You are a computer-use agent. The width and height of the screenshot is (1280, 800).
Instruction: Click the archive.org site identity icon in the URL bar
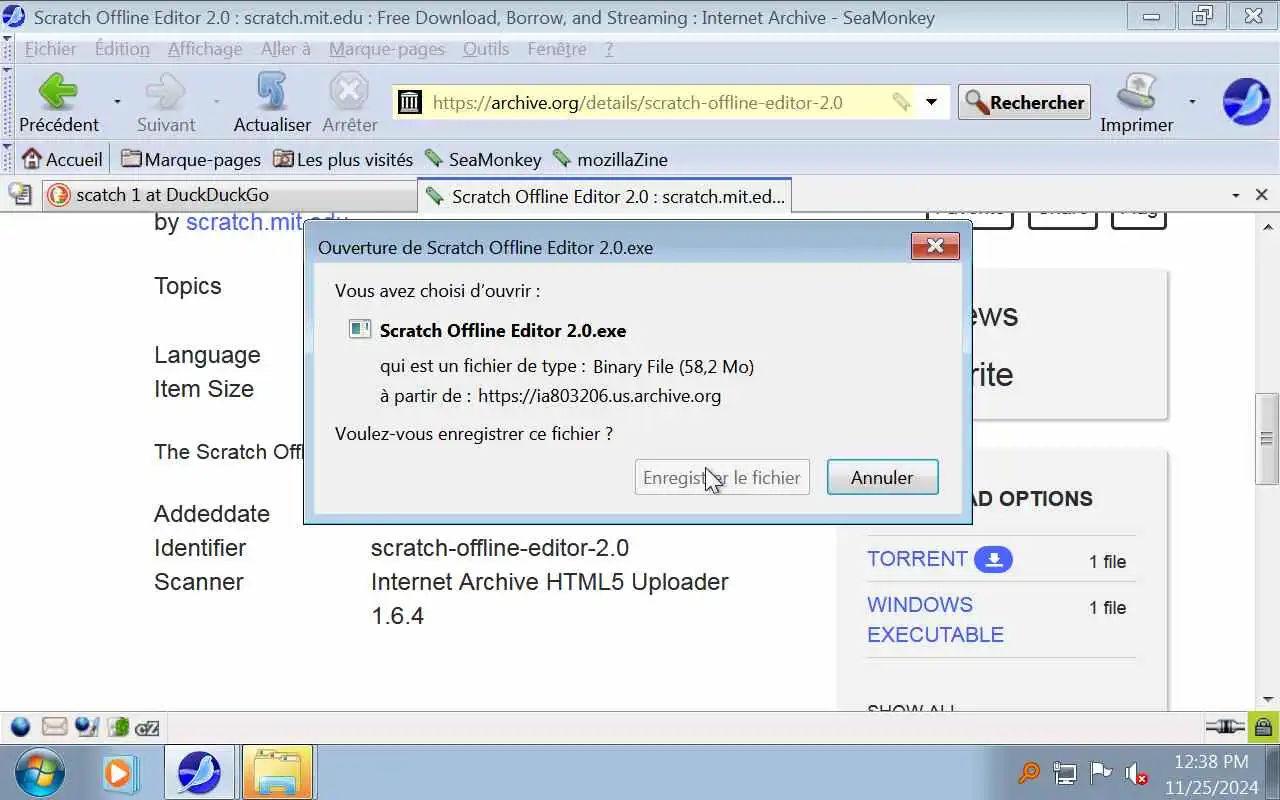click(410, 102)
